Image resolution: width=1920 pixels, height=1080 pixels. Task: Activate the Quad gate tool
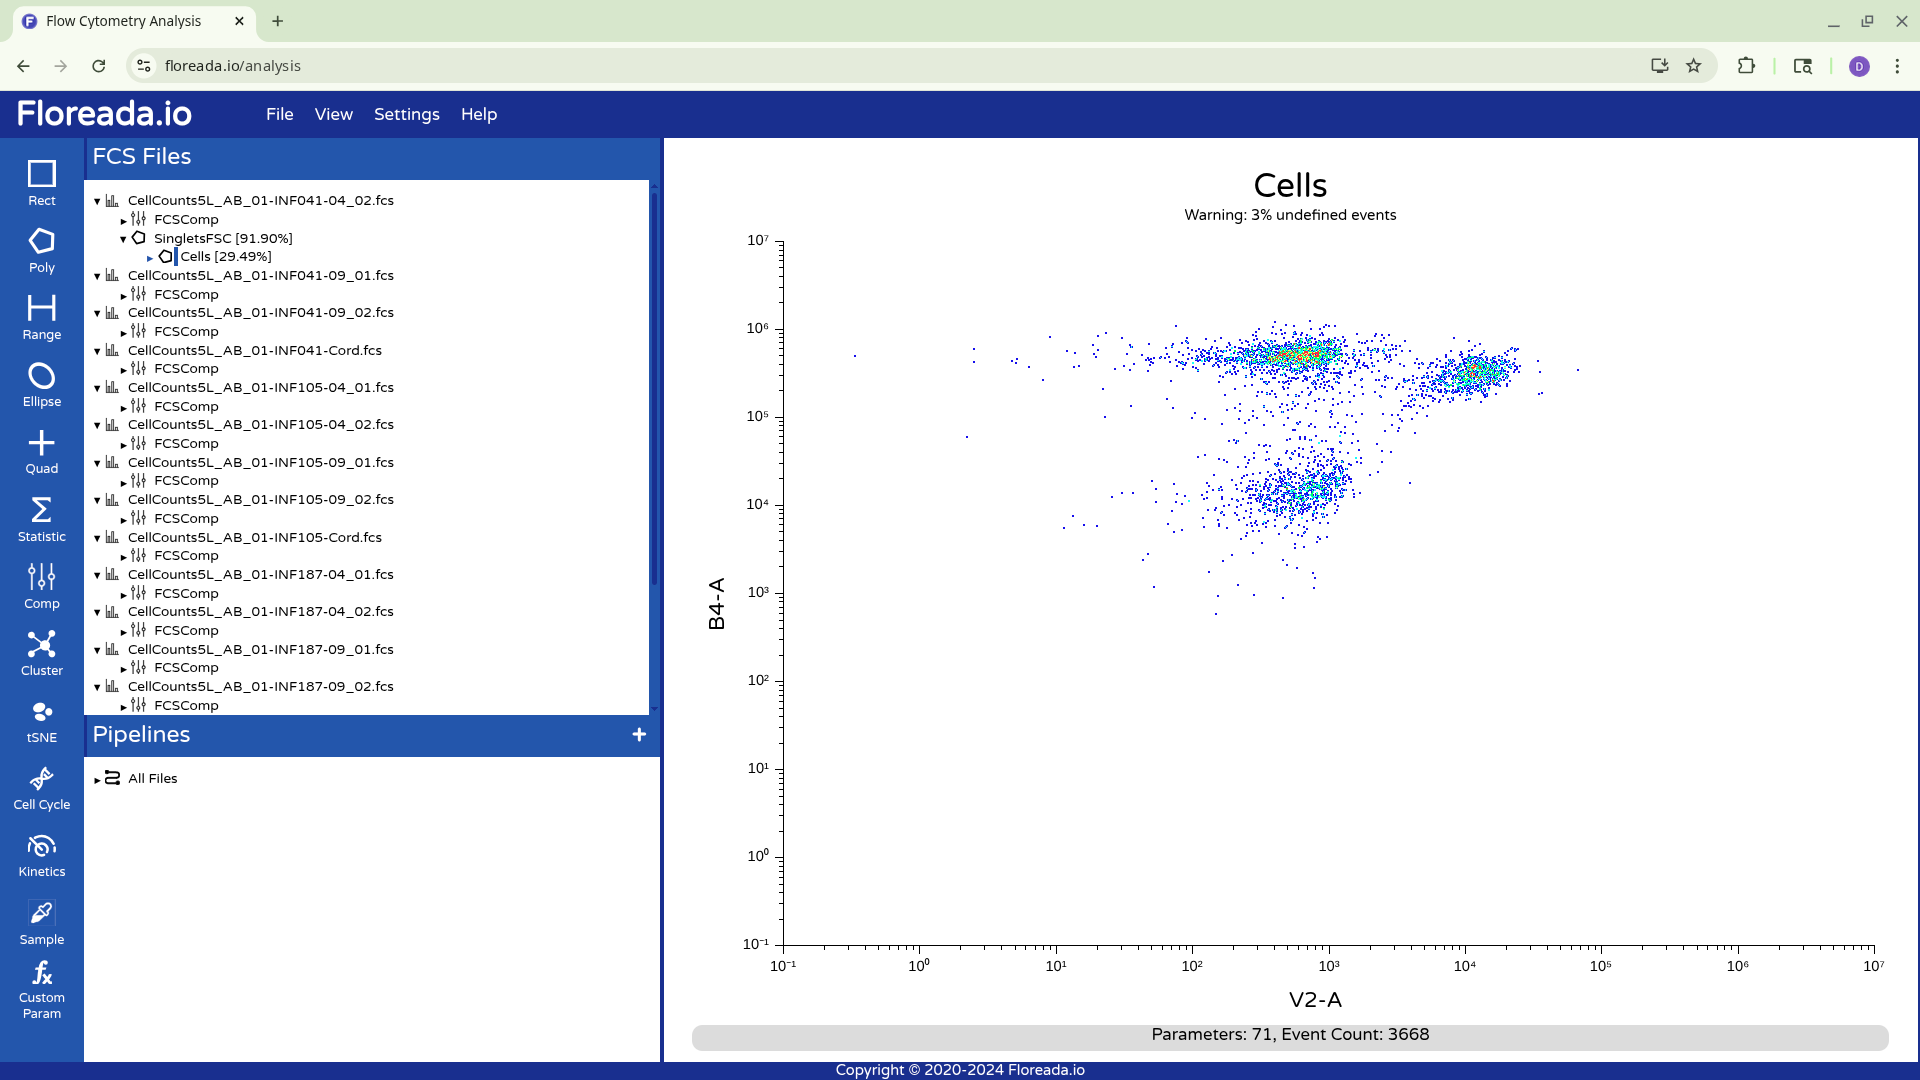click(x=41, y=451)
